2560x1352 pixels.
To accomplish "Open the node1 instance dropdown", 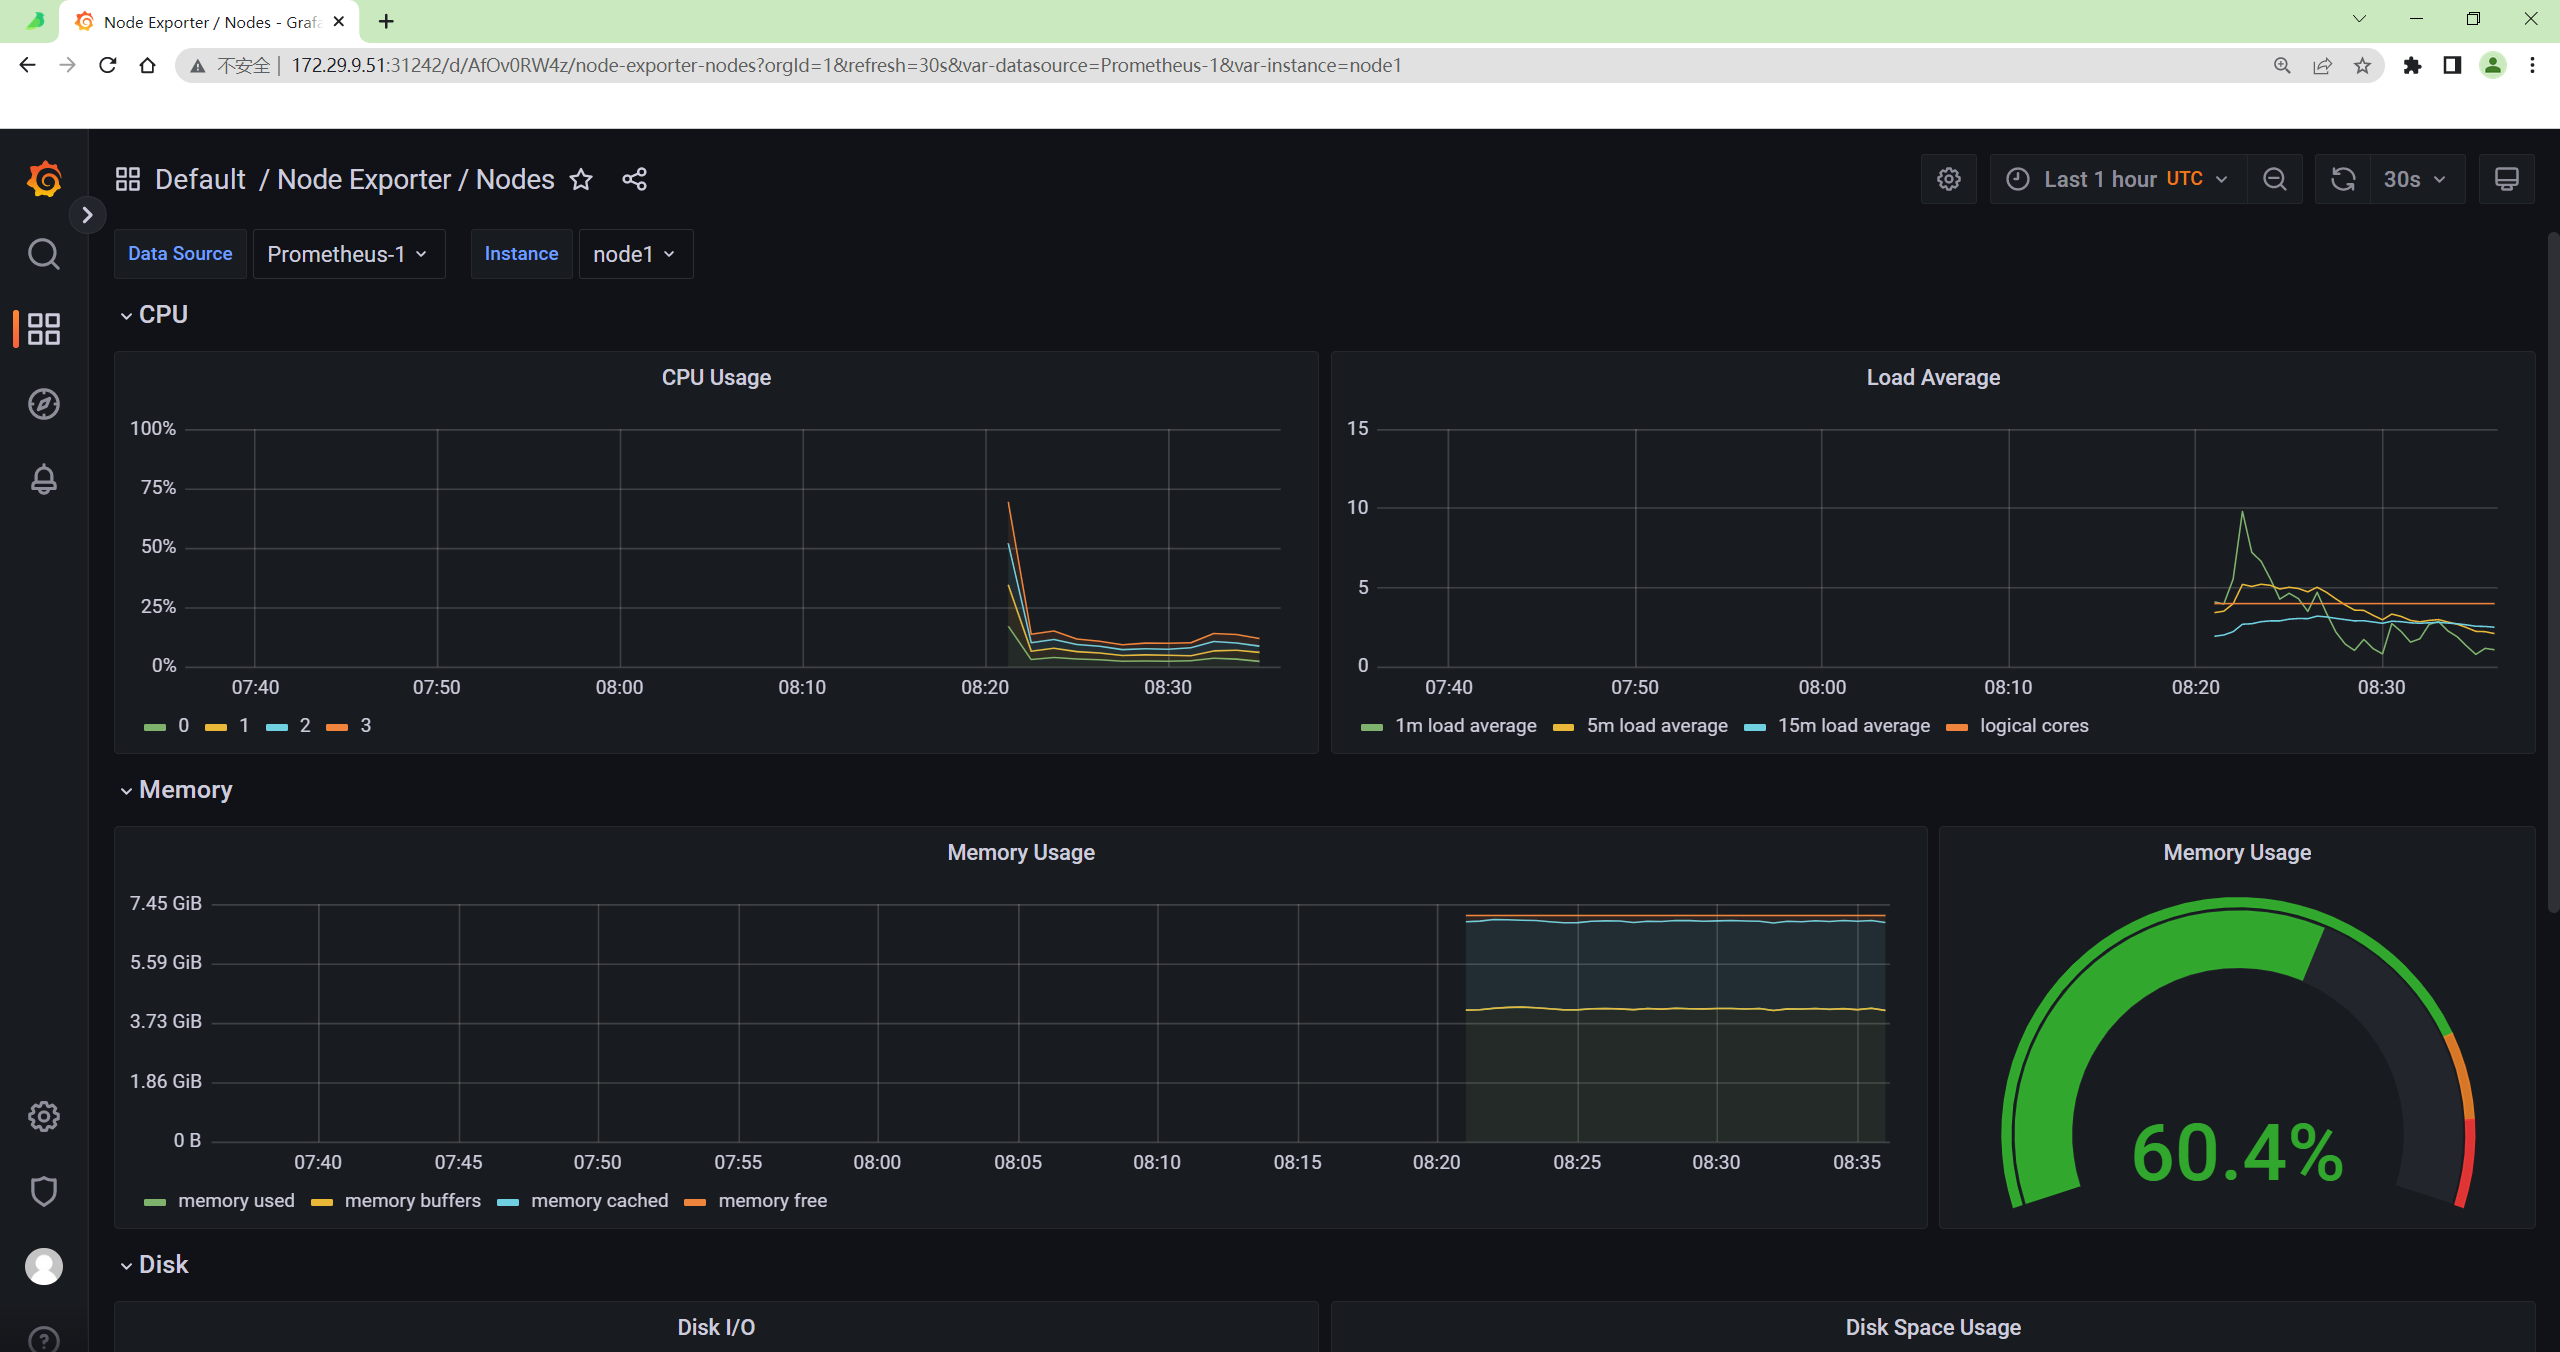I will [x=635, y=254].
